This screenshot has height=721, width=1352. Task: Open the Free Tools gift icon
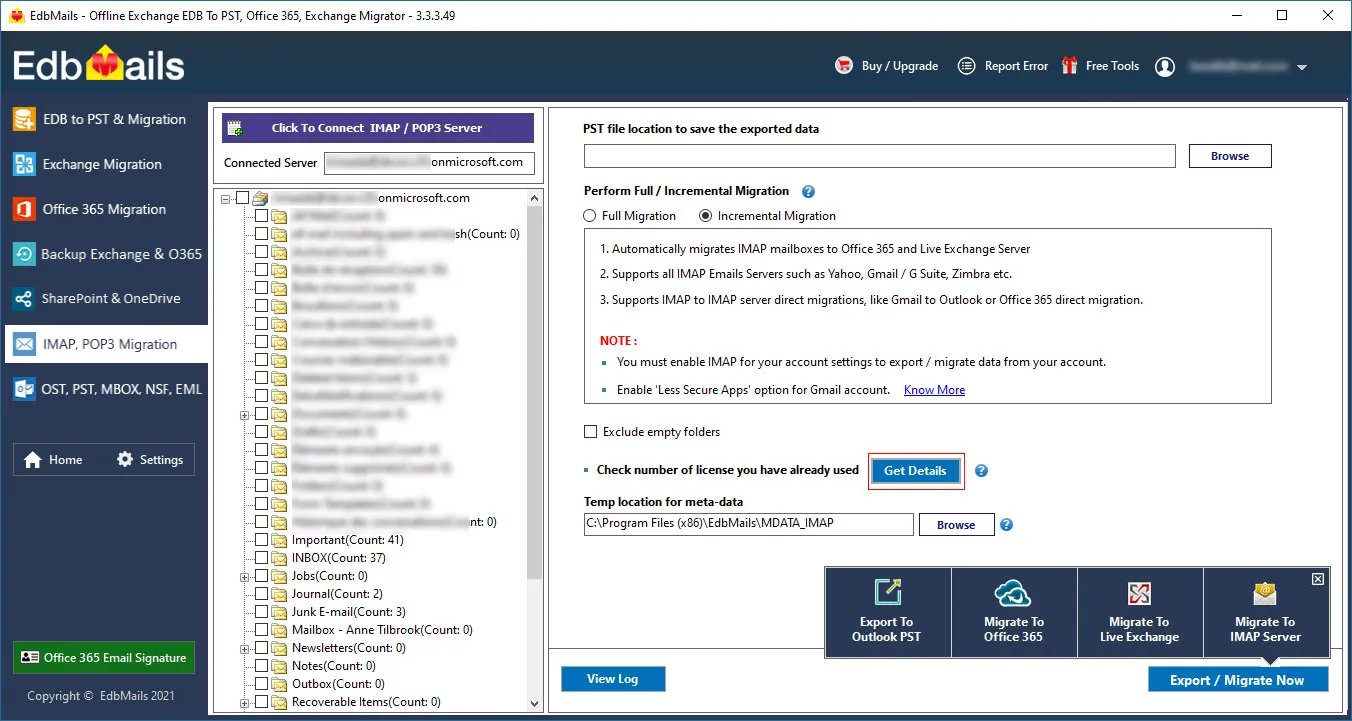tap(1070, 66)
